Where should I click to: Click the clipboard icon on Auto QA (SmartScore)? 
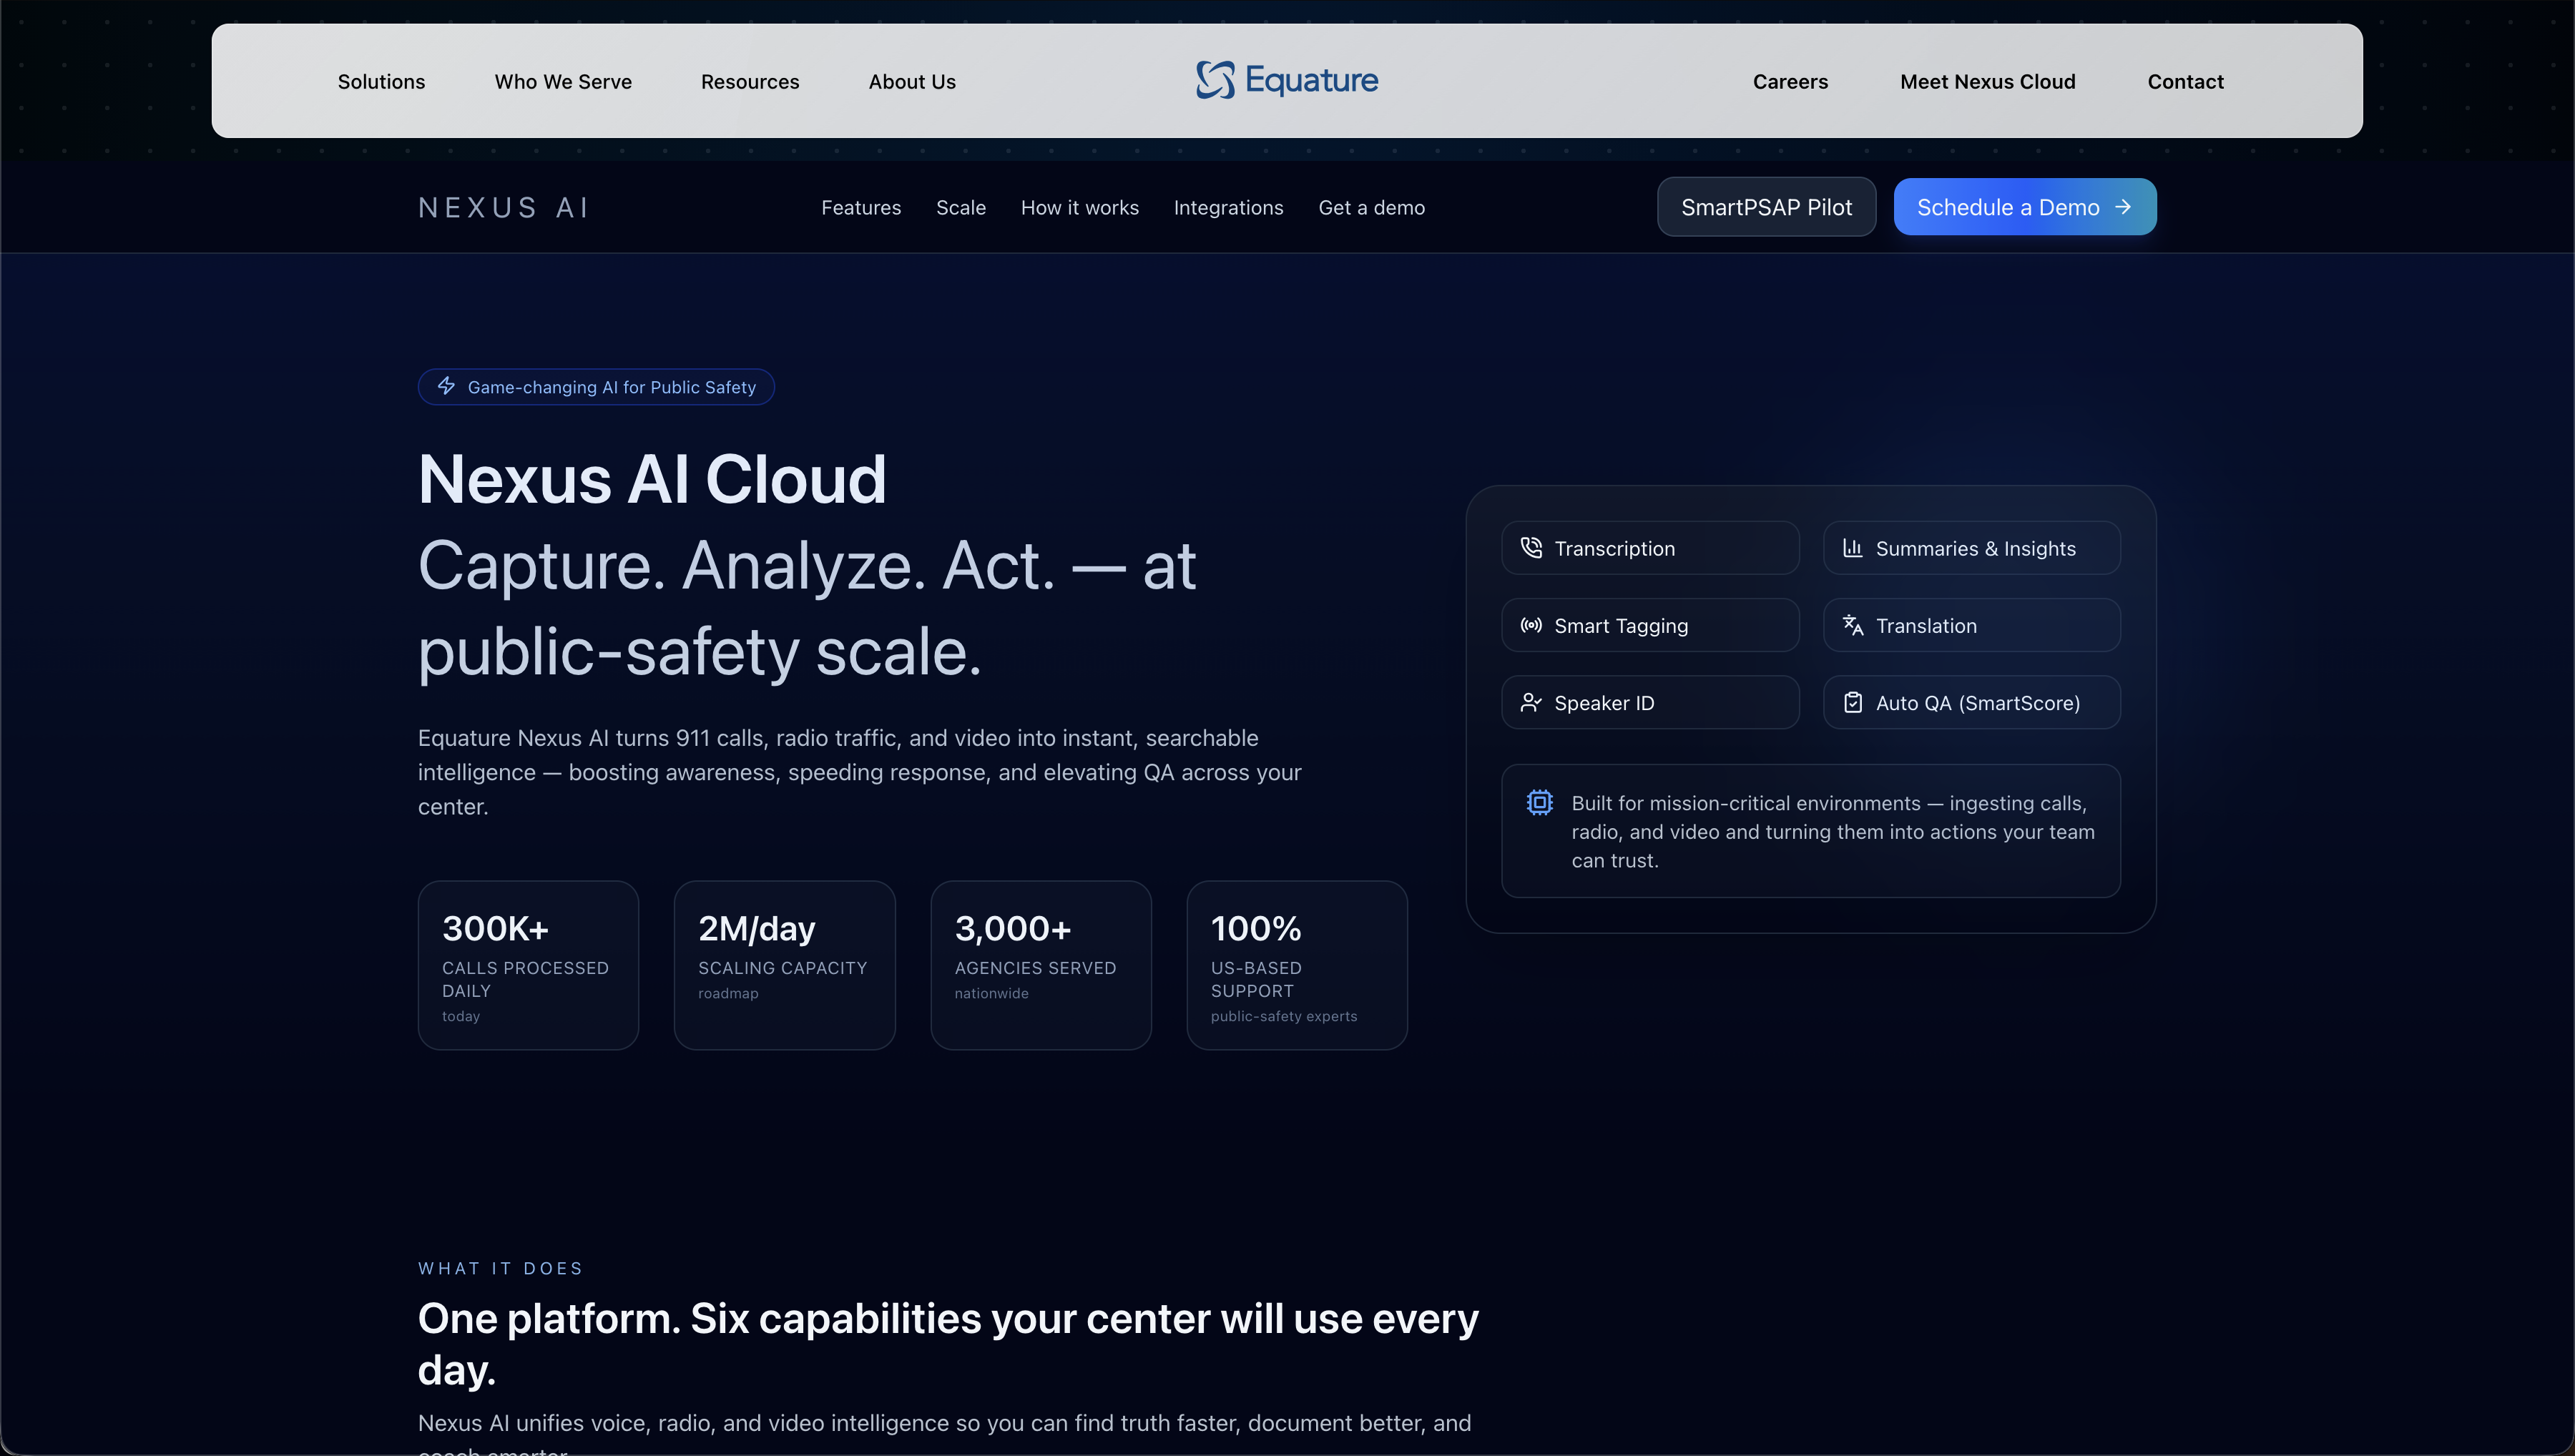[1854, 702]
